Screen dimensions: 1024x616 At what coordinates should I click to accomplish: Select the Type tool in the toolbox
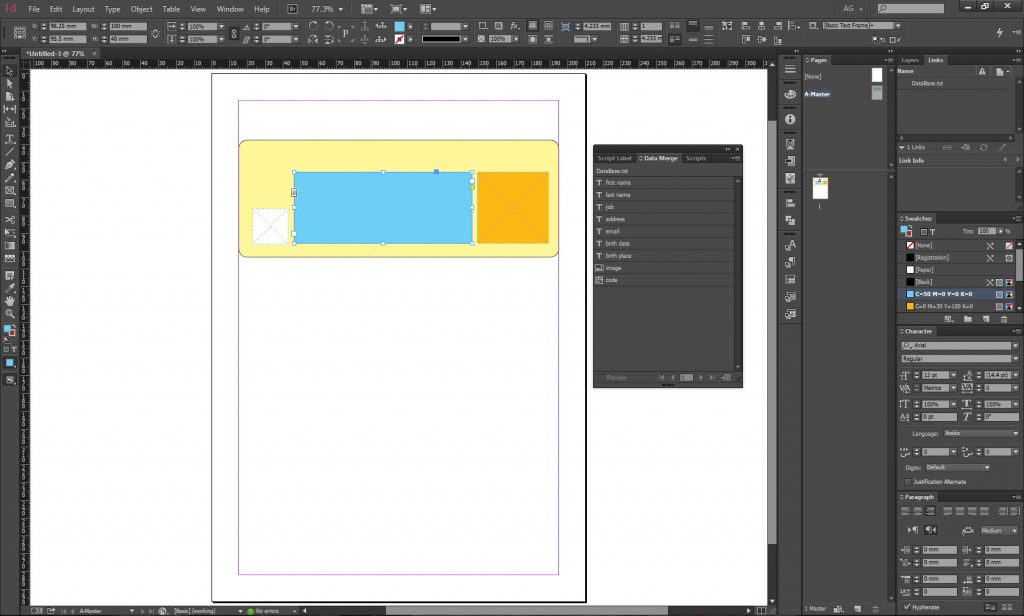pyautogui.click(x=10, y=138)
